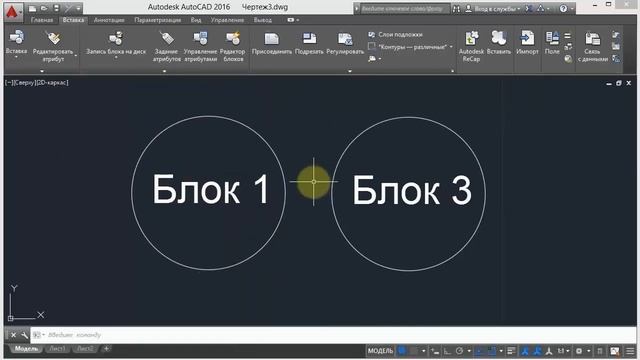The image size is (640, 360).
Task: Click the Слои подложки button
Action: [395, 35]
